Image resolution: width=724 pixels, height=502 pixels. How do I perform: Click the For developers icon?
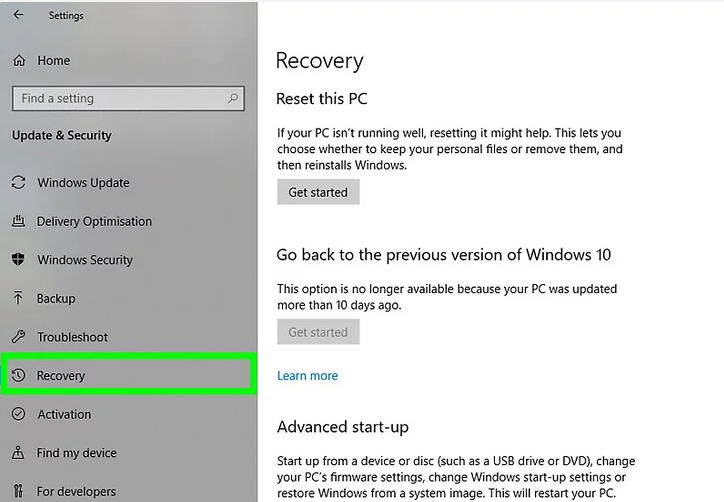(x=18, y=491)
